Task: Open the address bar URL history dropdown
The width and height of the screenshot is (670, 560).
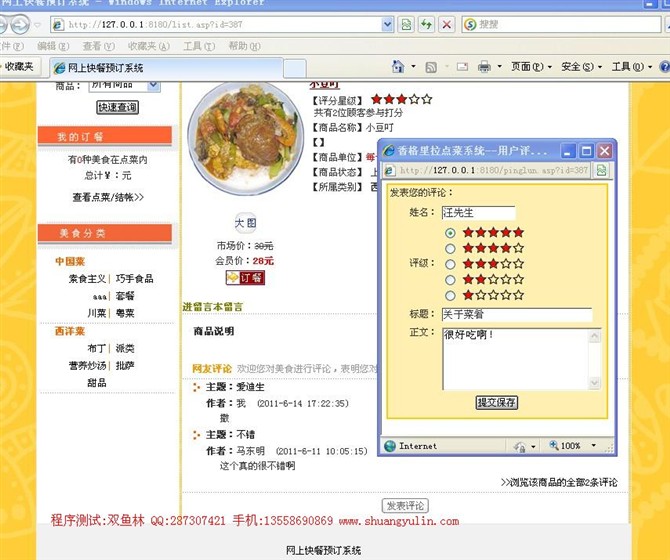Action: click(x=387, y=24)
